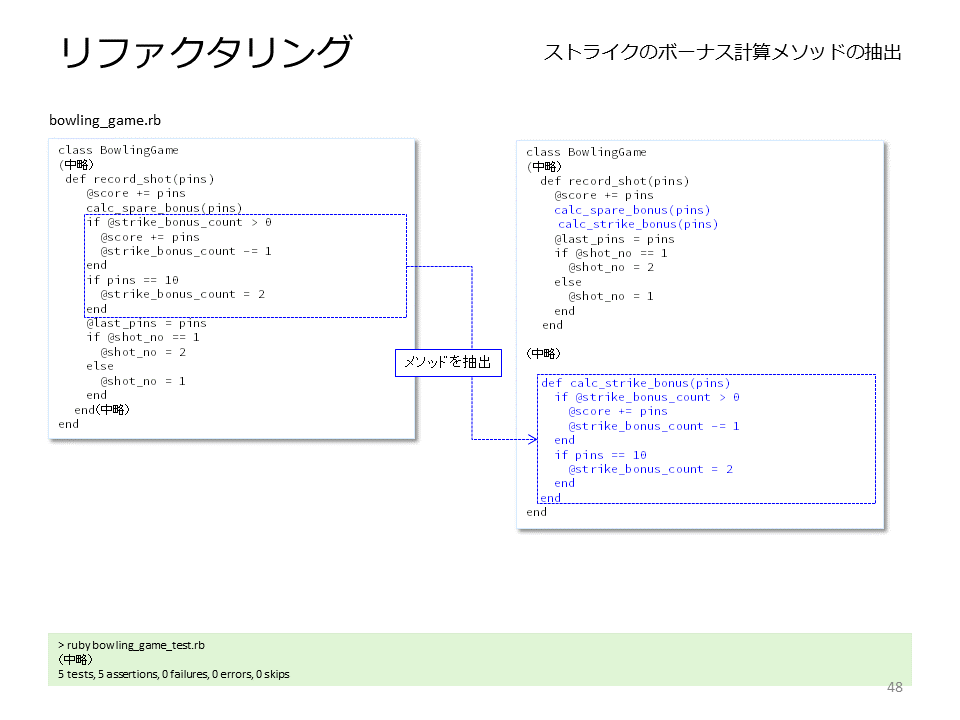
Task: Click 'if @strike_bonus_count > 0' in the left panel
Action: [179, 222]
